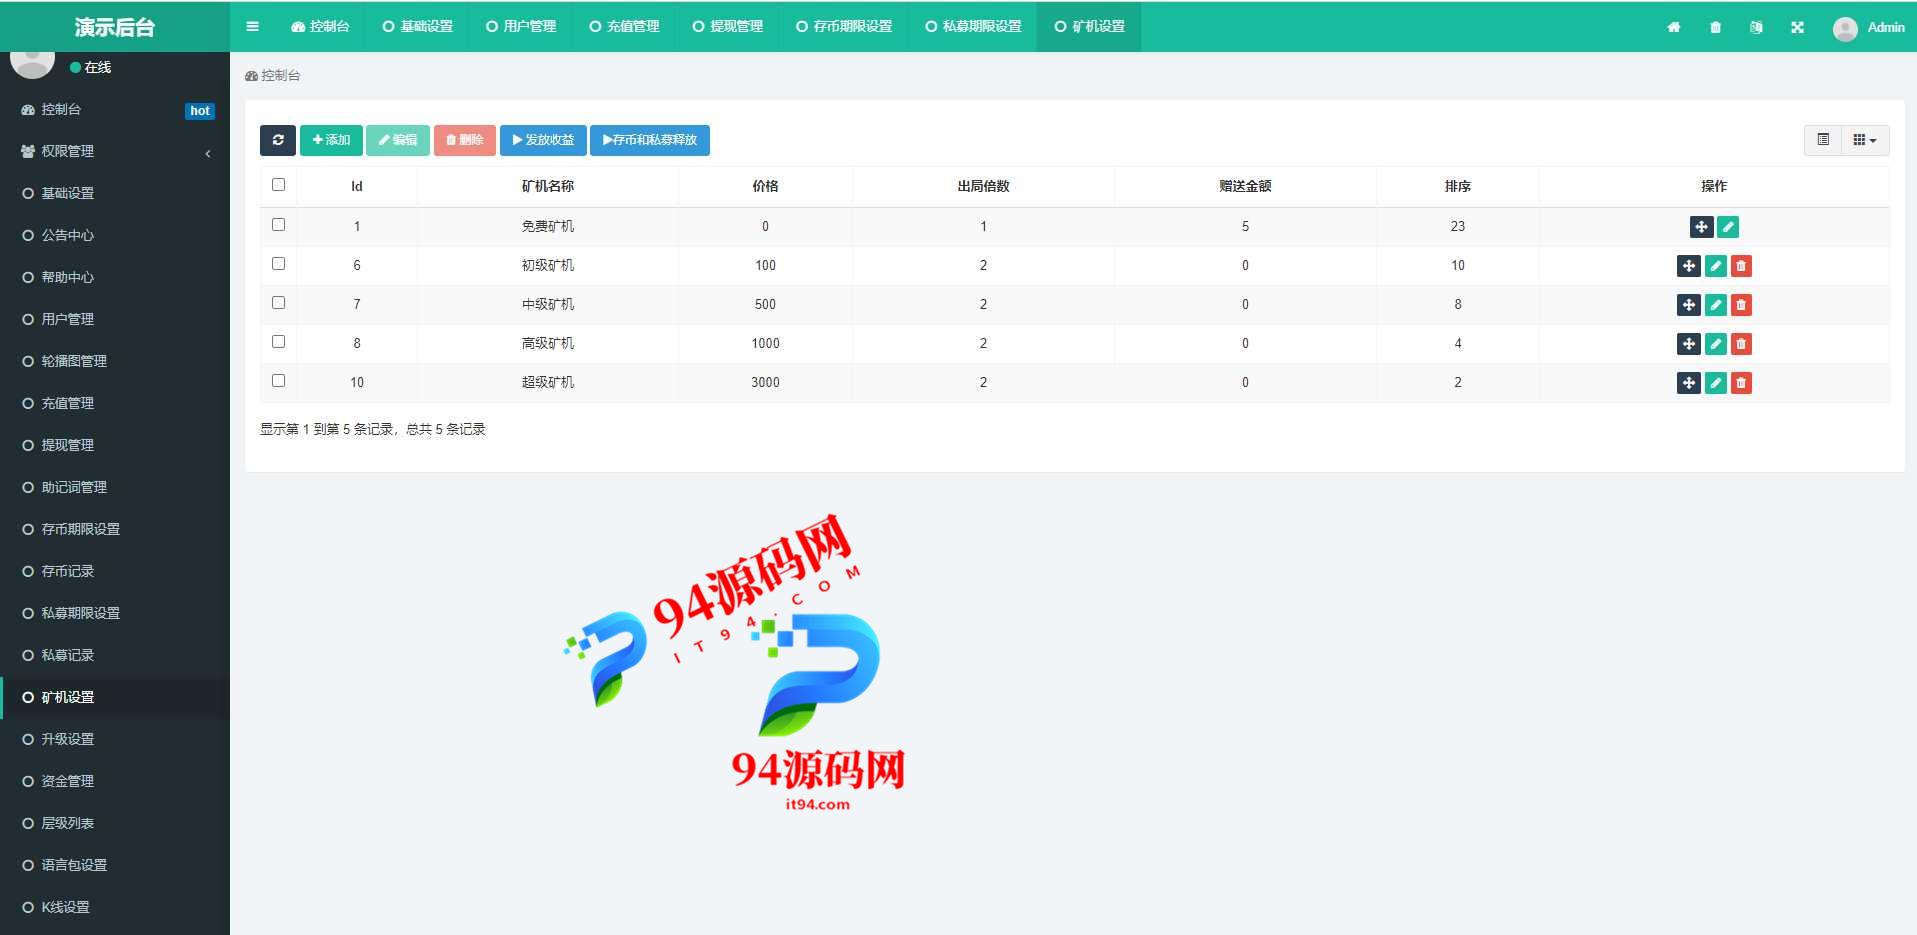Switch to the 基础设置 tab
Image resolution: width=1917 pixels, height=935 pixels.
pos(417,26)
